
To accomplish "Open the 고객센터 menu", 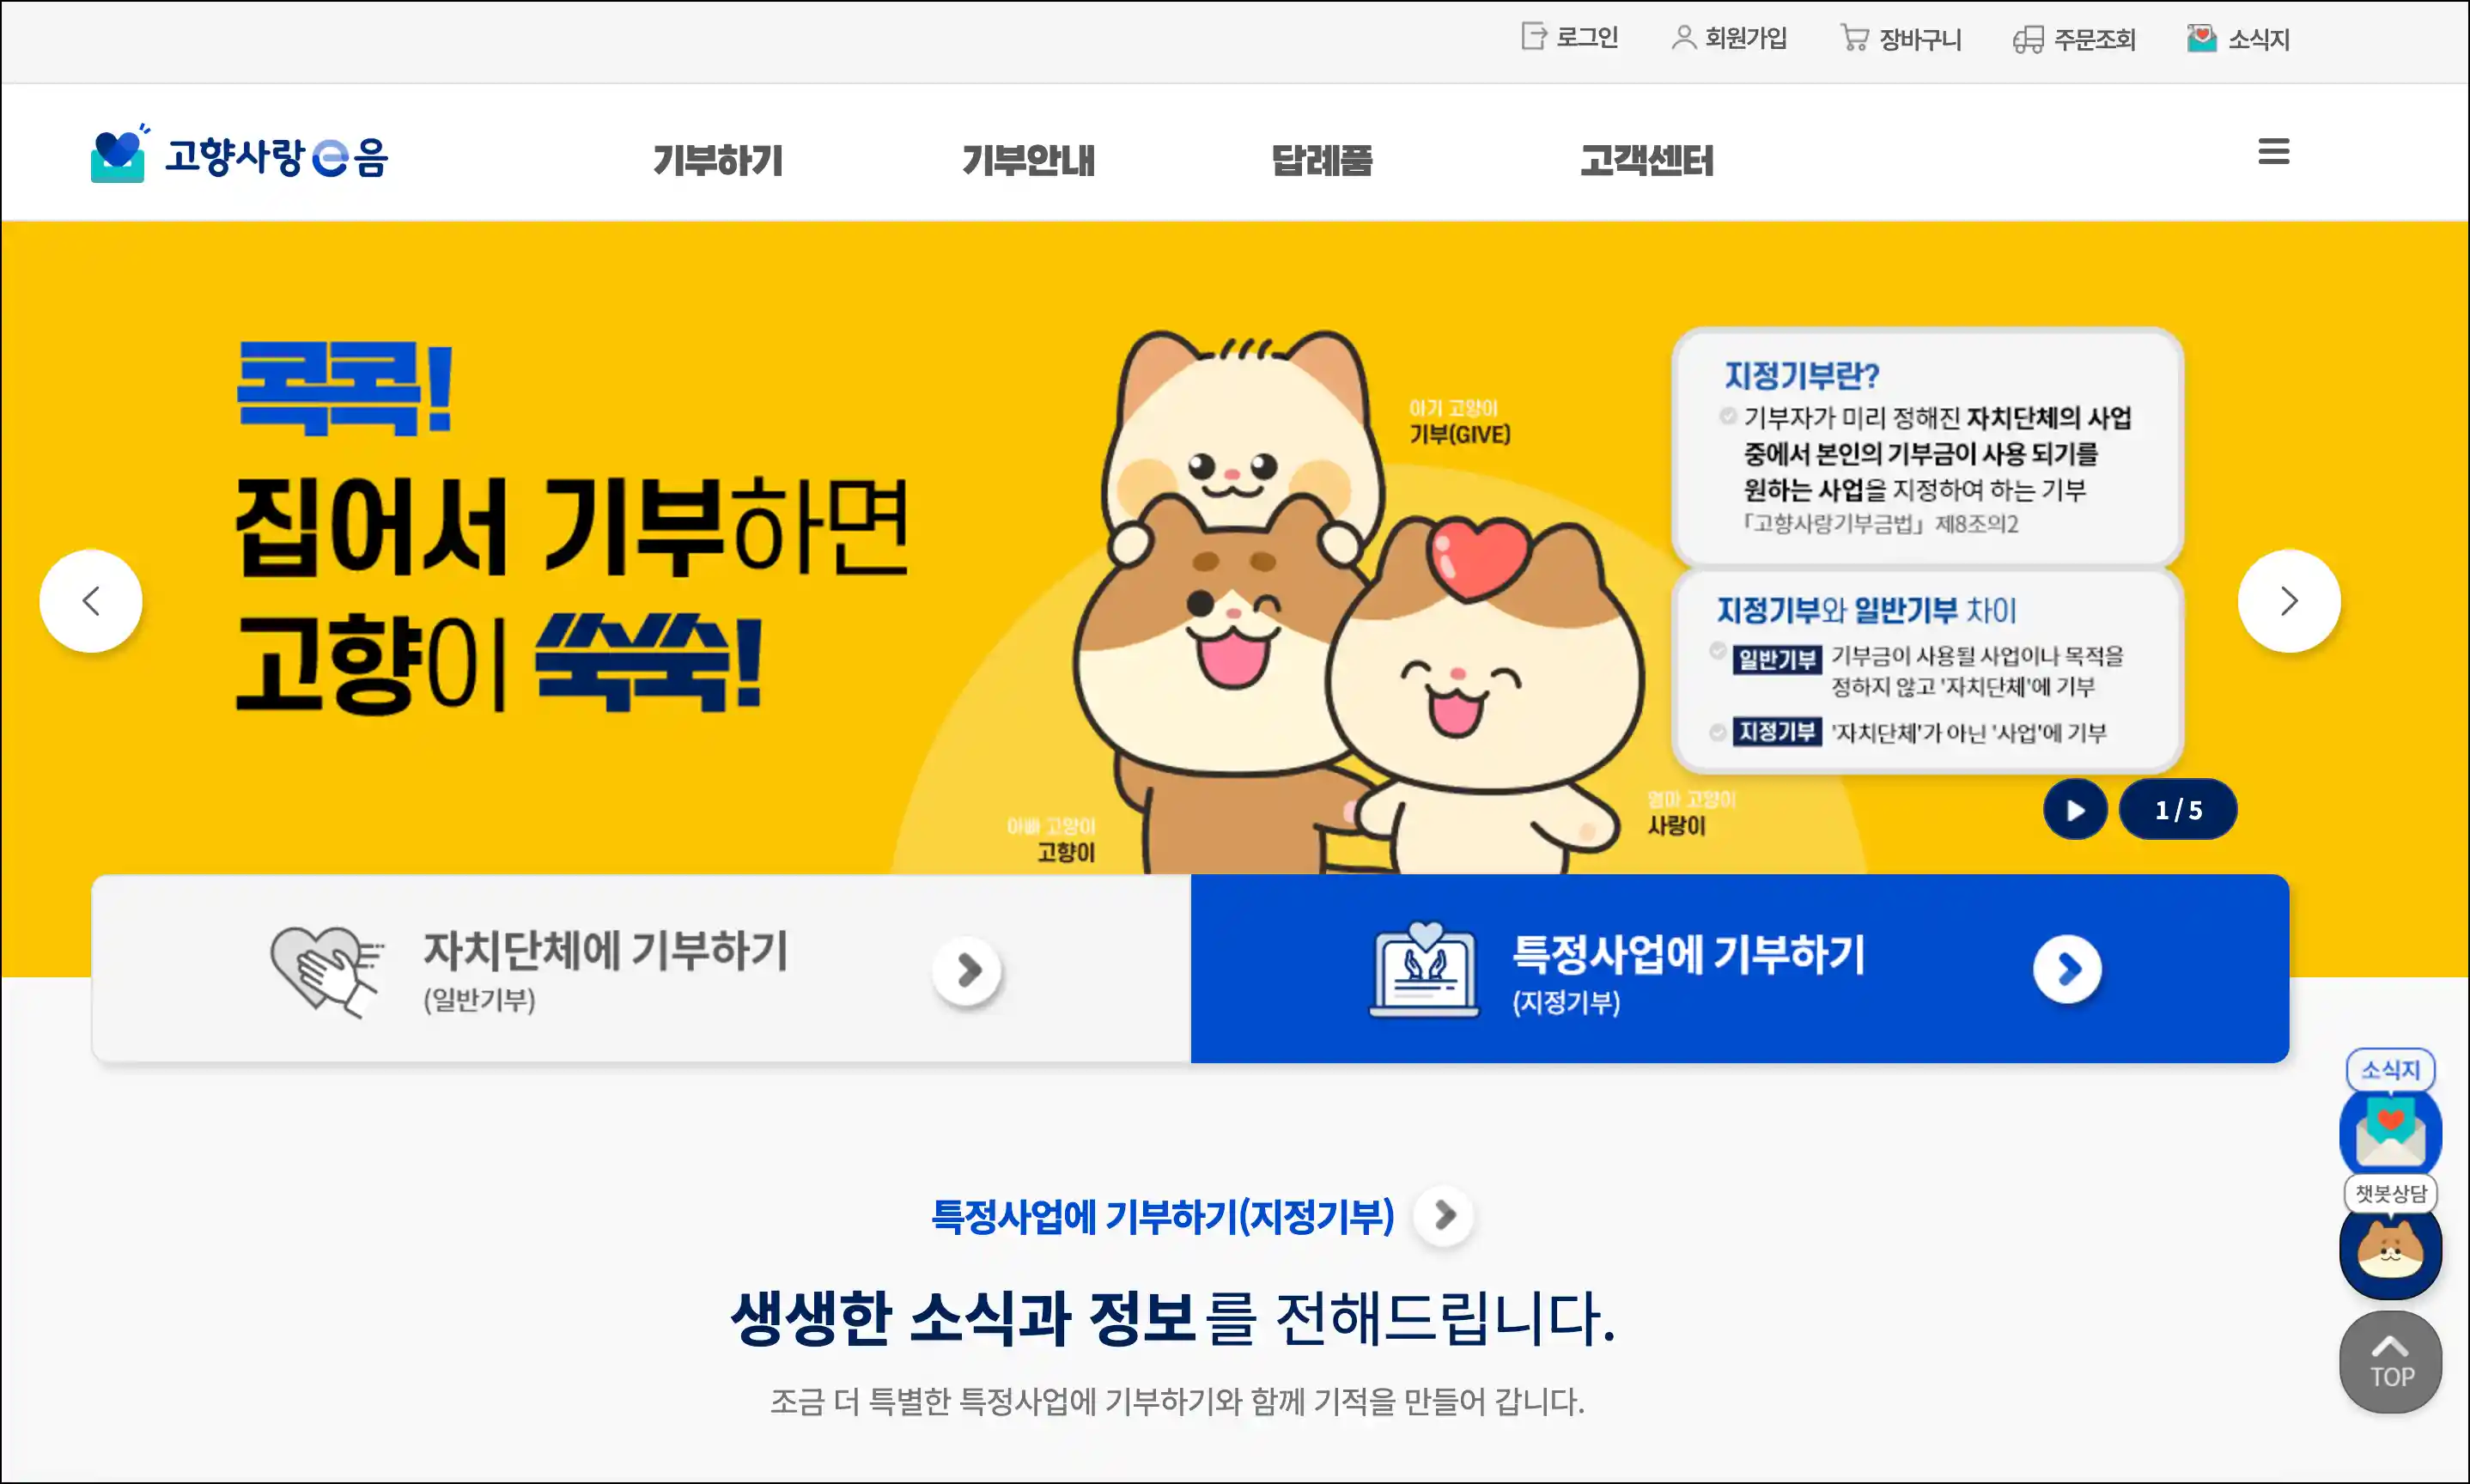I will coord(1646,160).
